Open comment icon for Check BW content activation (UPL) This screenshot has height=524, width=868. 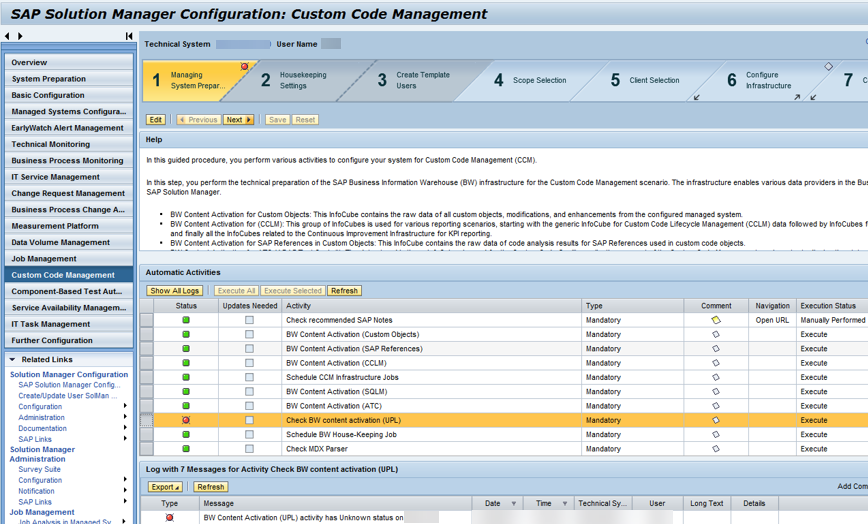click(716, 420)
